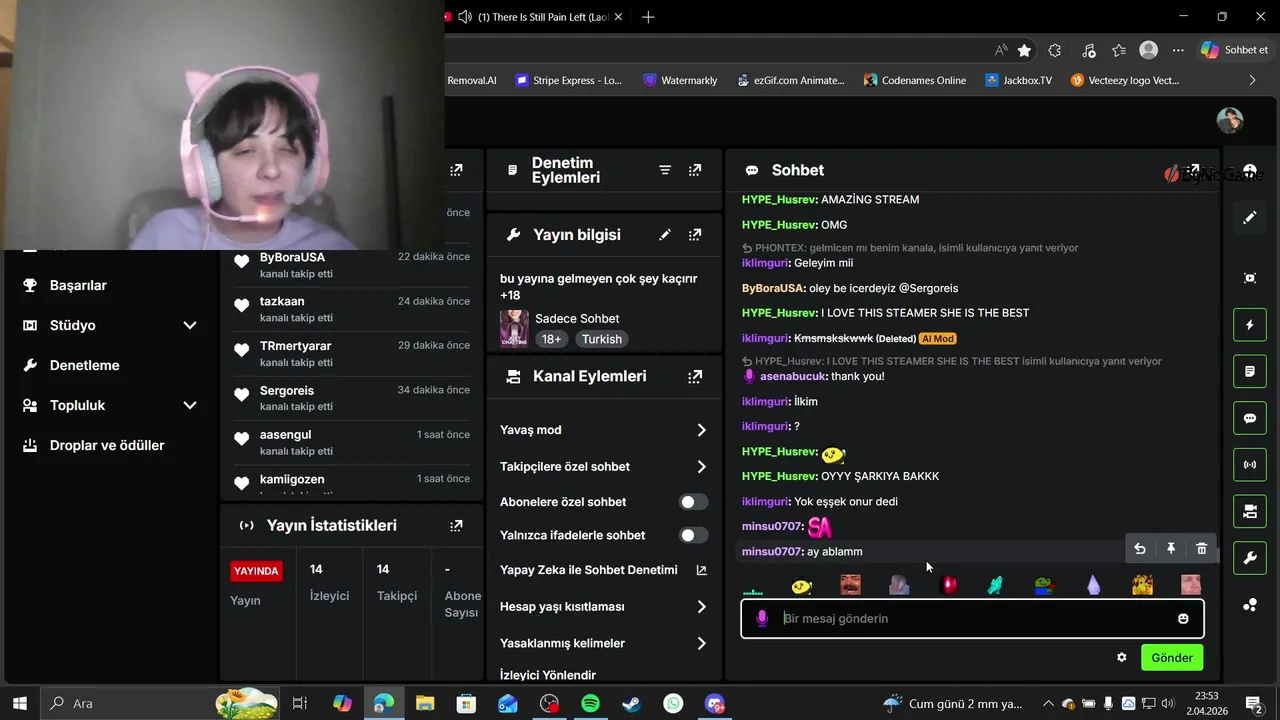
Task: Open browser extensions puzzle icon
Action: (x=1054, y=50)
